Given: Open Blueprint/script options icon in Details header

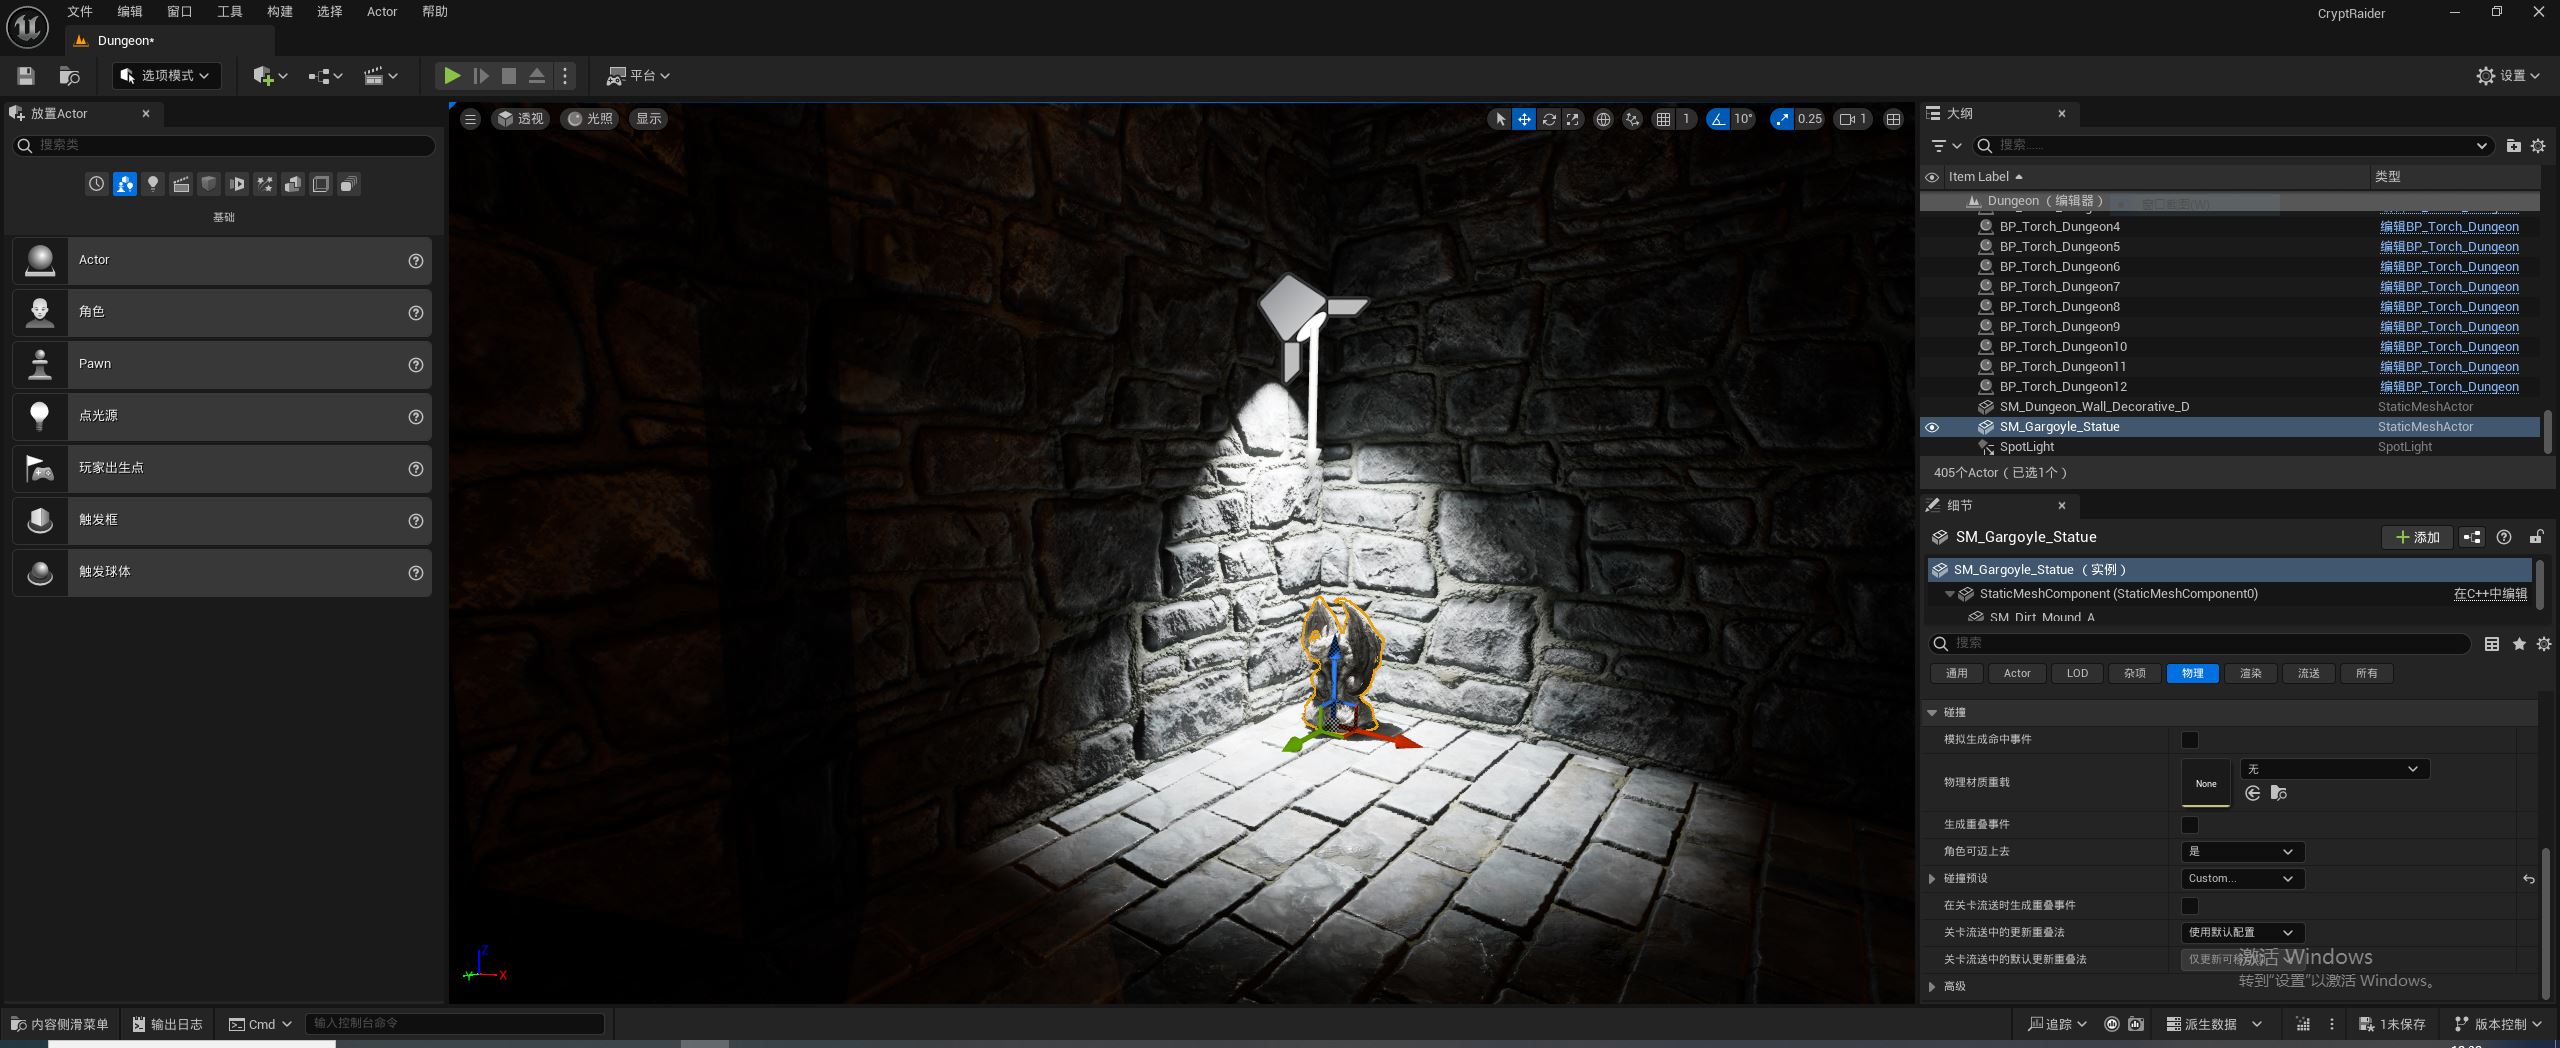Looking at the screenshot, I should pyautogui.click(x=2472, y=537).
